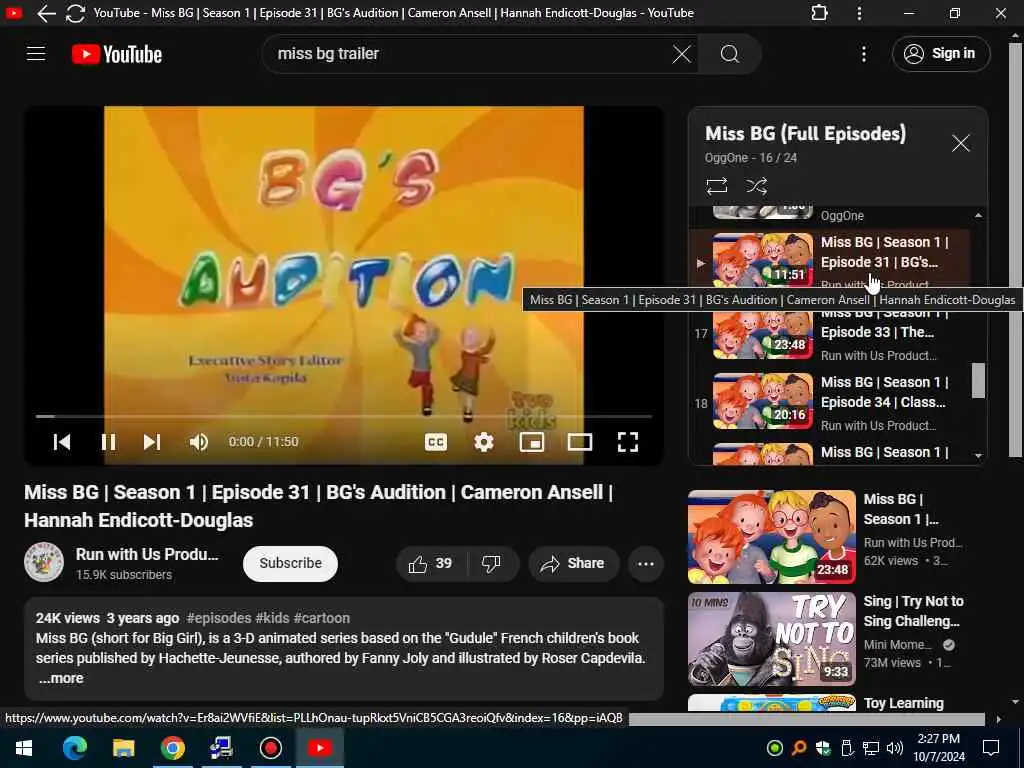
Task: Play Episode 34 Class playlist entry
Action: click(829, 403)
